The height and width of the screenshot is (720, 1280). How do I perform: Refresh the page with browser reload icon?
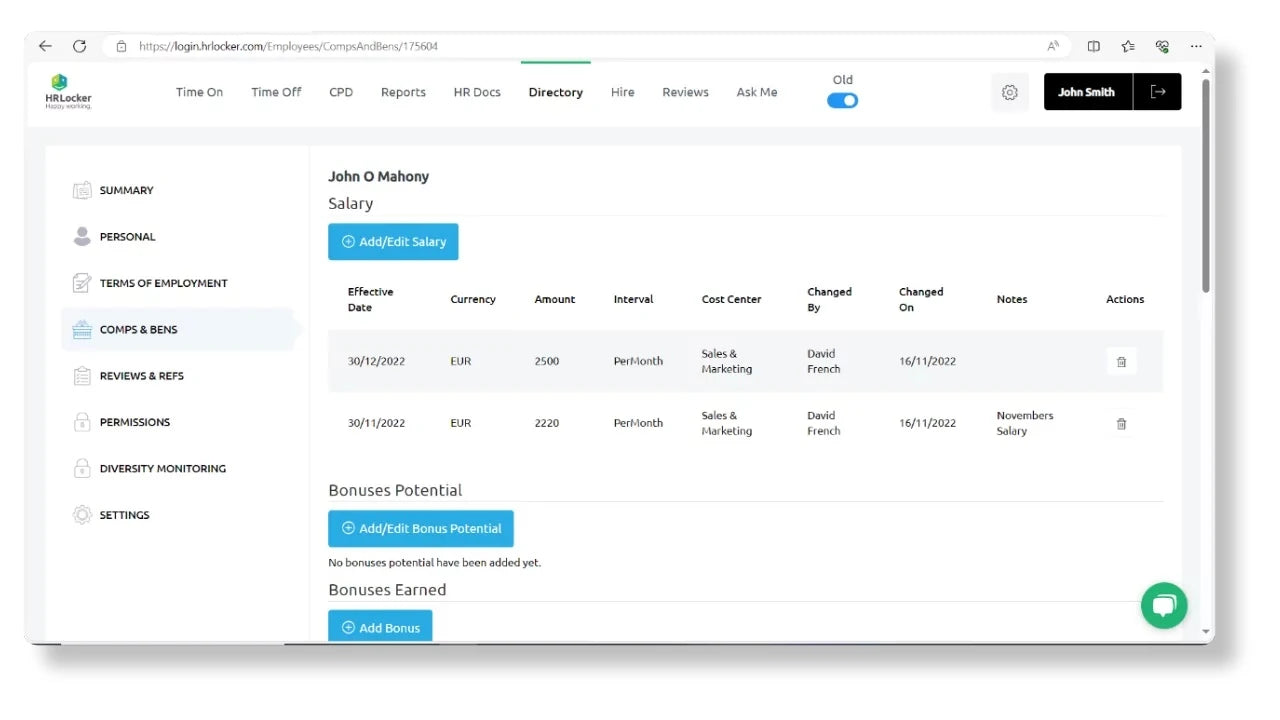click(80, 46)
